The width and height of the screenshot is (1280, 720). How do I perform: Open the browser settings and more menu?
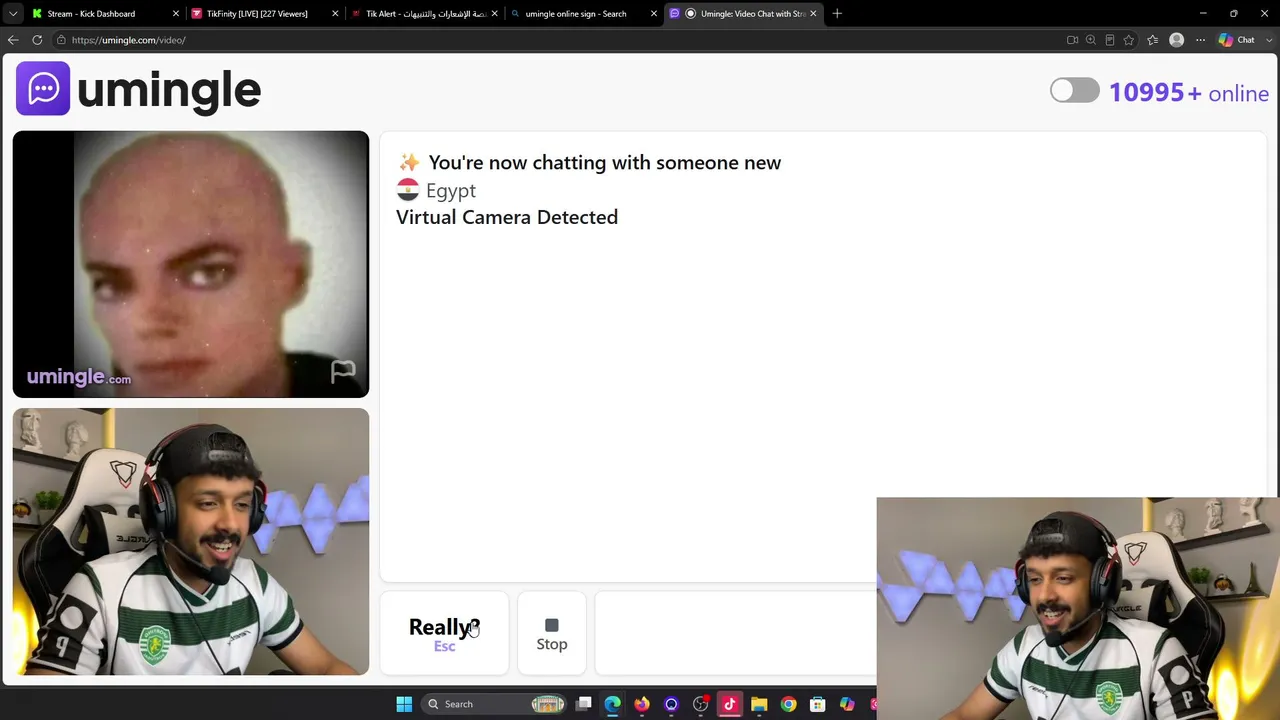[x=1200, y=40]
